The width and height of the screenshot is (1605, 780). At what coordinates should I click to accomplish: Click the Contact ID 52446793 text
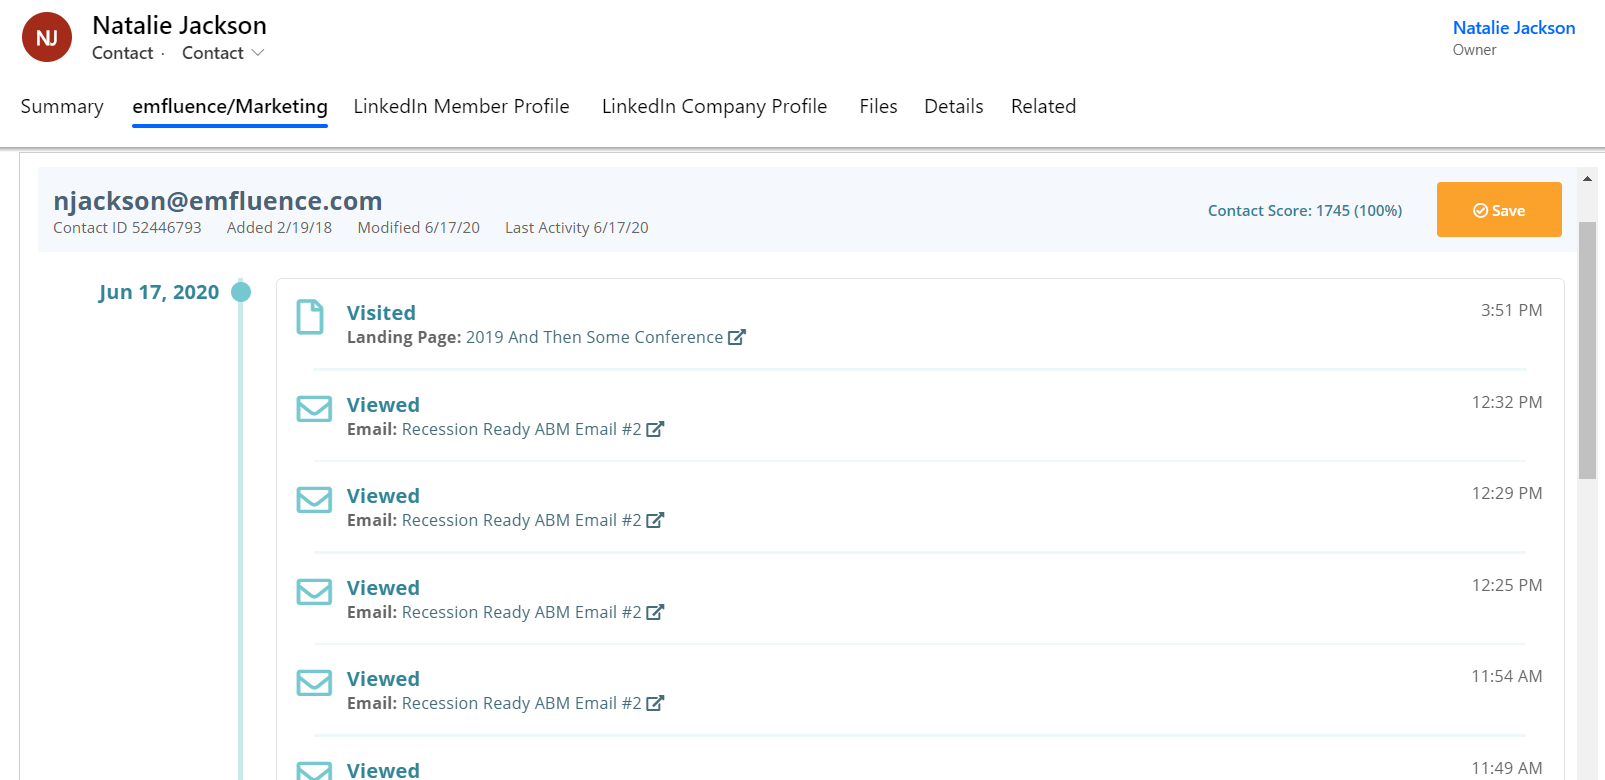coord(127,228)
